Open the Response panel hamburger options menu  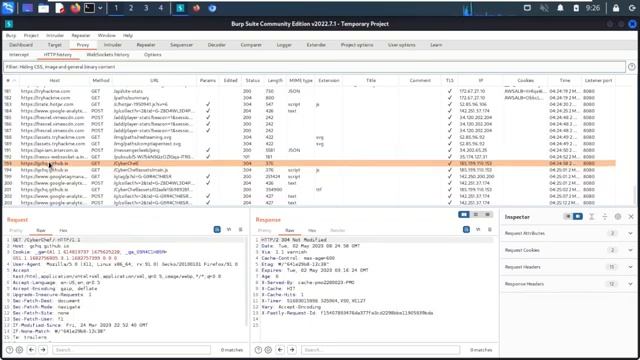[x=490, y=229]
